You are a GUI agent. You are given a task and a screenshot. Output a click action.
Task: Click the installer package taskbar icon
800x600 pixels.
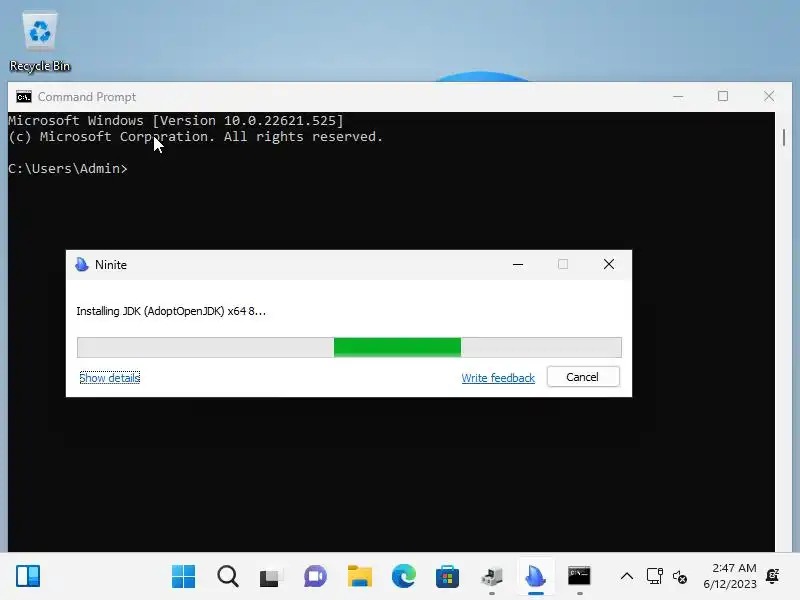[x=492, y=577]
